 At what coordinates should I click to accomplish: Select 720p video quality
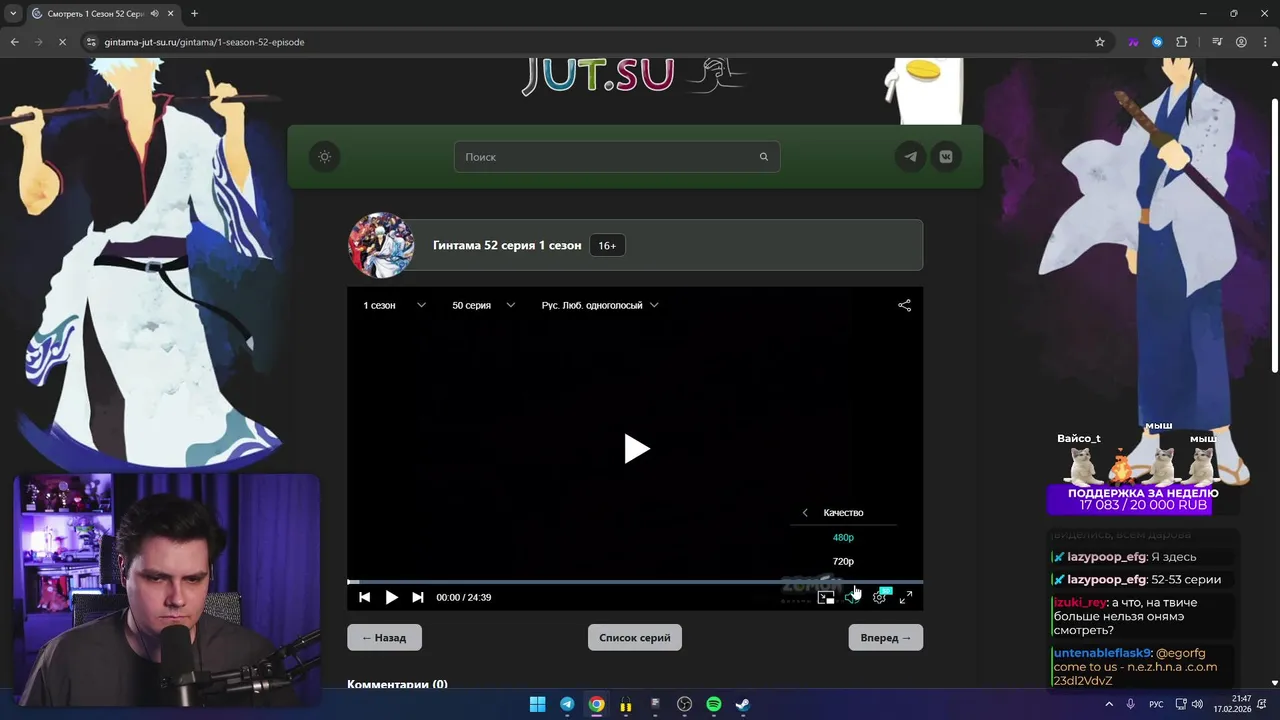843,561
